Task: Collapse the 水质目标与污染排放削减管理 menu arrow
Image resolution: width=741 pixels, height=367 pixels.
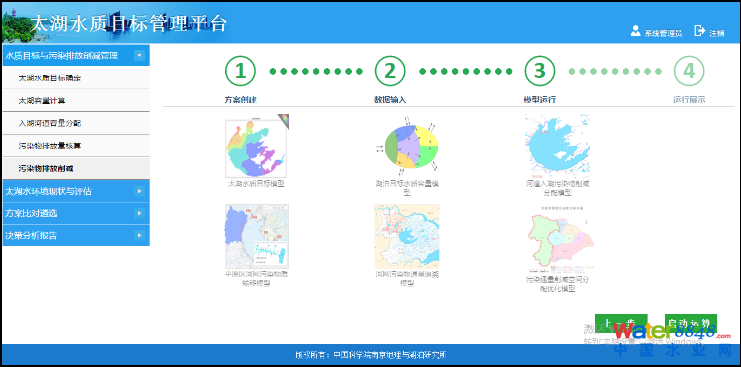Action: point(139,56)
